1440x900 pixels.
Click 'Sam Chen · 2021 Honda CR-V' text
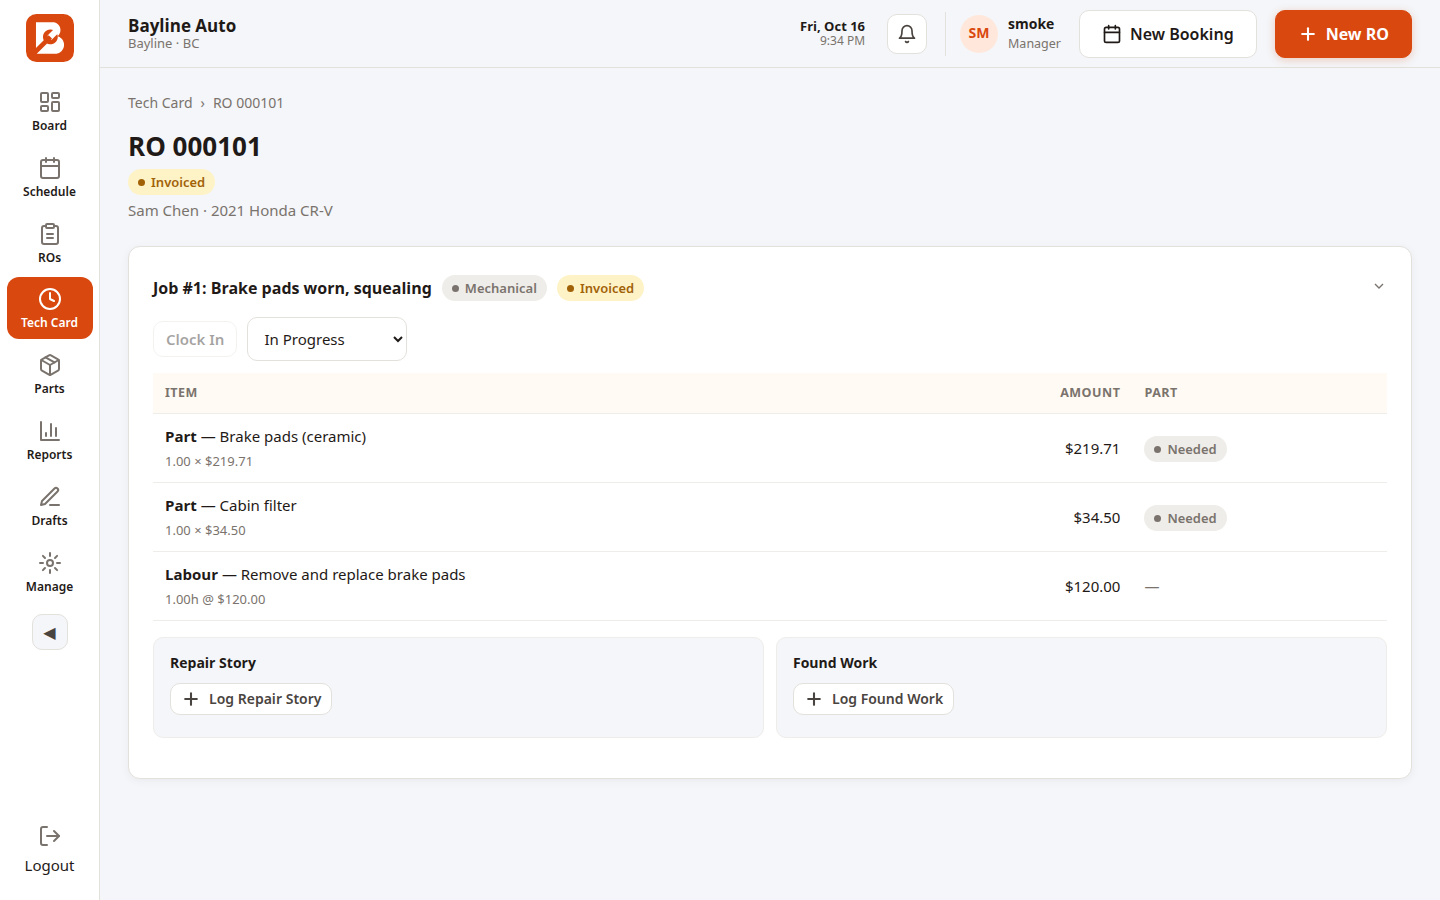pyautogui.click(x=230, y=211)
